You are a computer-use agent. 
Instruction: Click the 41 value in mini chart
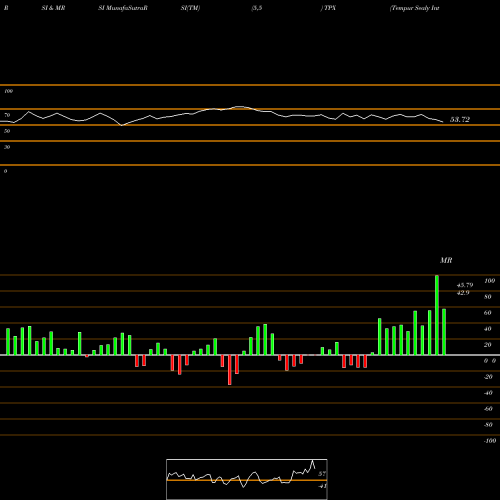322,486
